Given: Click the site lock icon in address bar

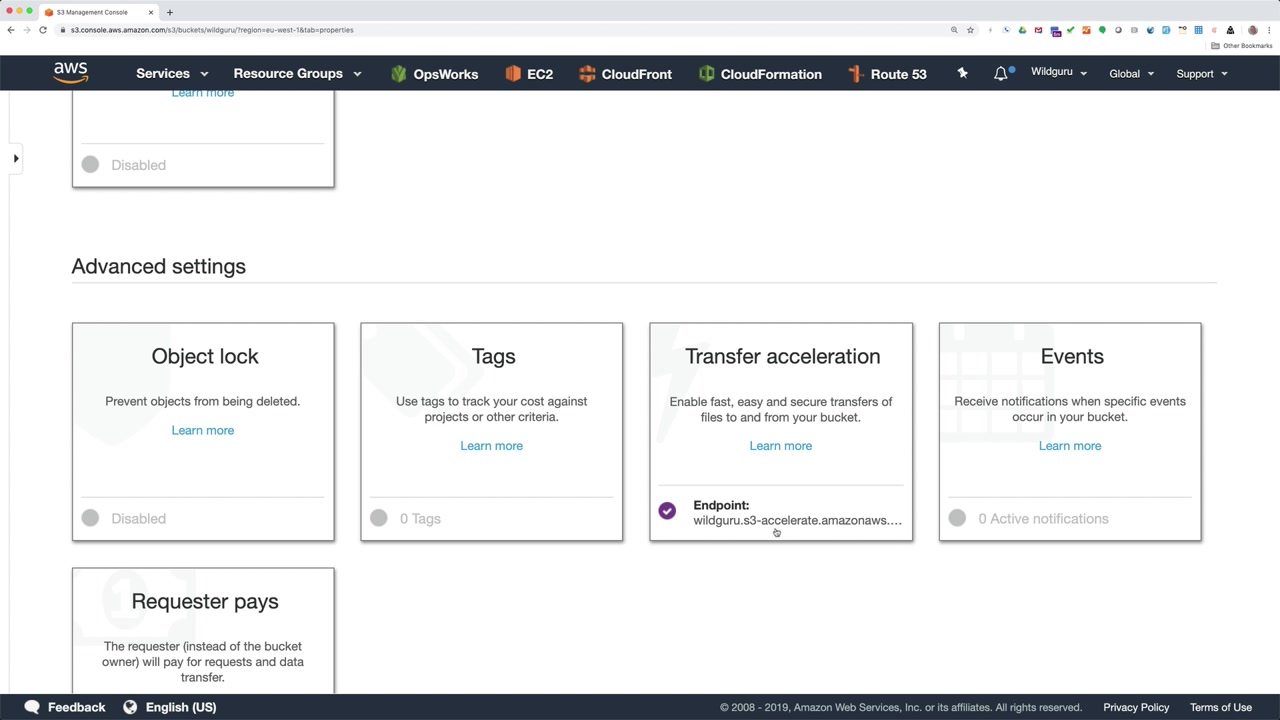Looking at the screenshot, I should tap(63, 30).
